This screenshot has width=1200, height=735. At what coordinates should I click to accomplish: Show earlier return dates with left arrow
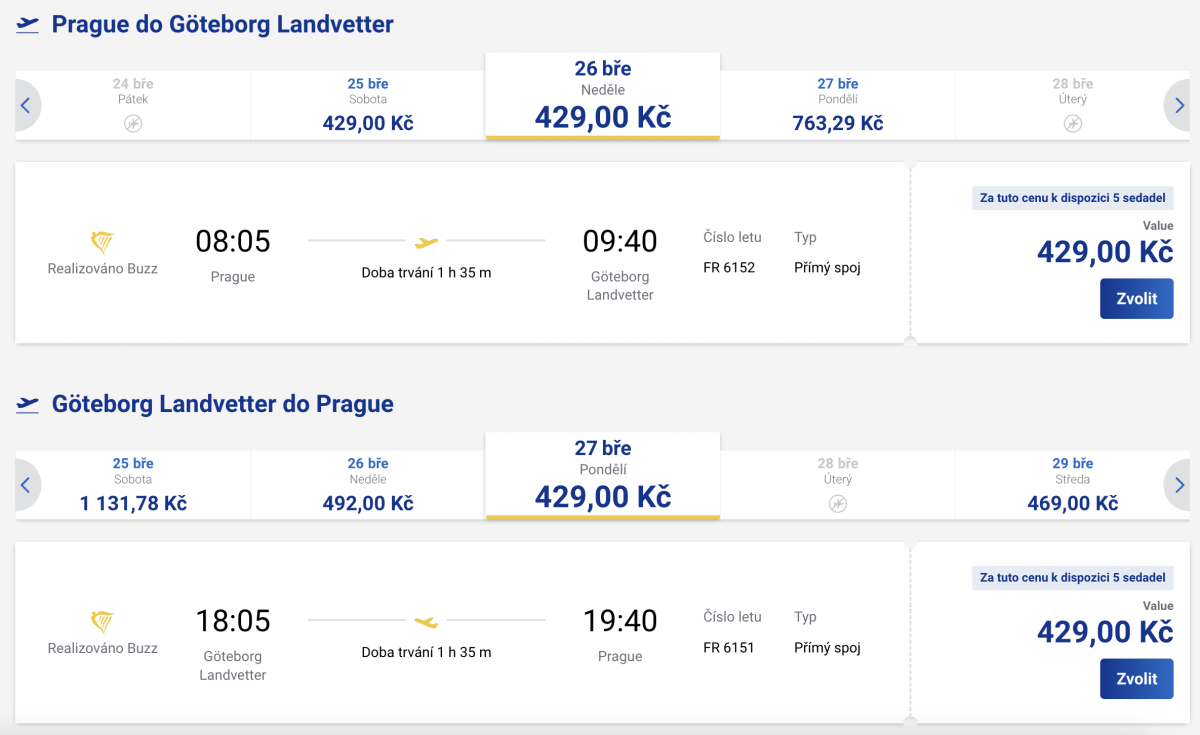click(26, 485)
